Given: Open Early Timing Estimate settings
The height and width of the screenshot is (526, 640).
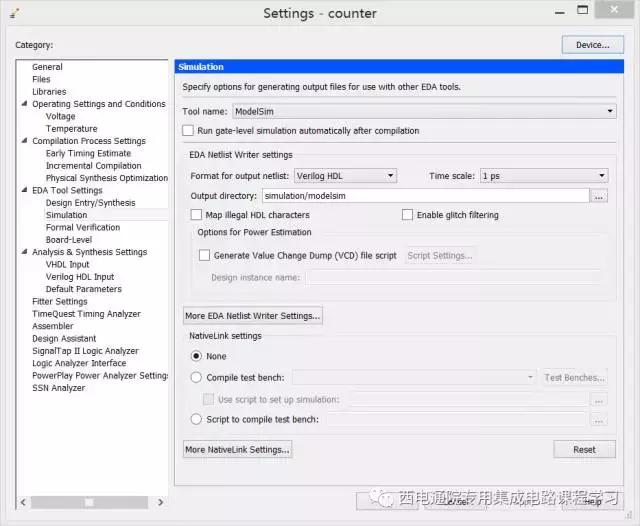Looking at the screenshot, I should (x=88, y=153).
